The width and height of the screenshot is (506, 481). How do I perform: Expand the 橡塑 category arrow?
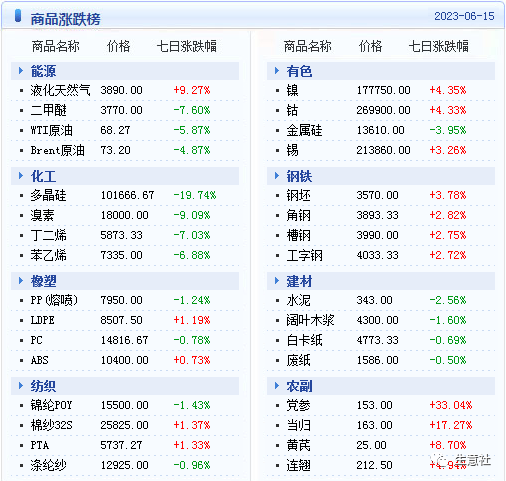tap(21, 281)
